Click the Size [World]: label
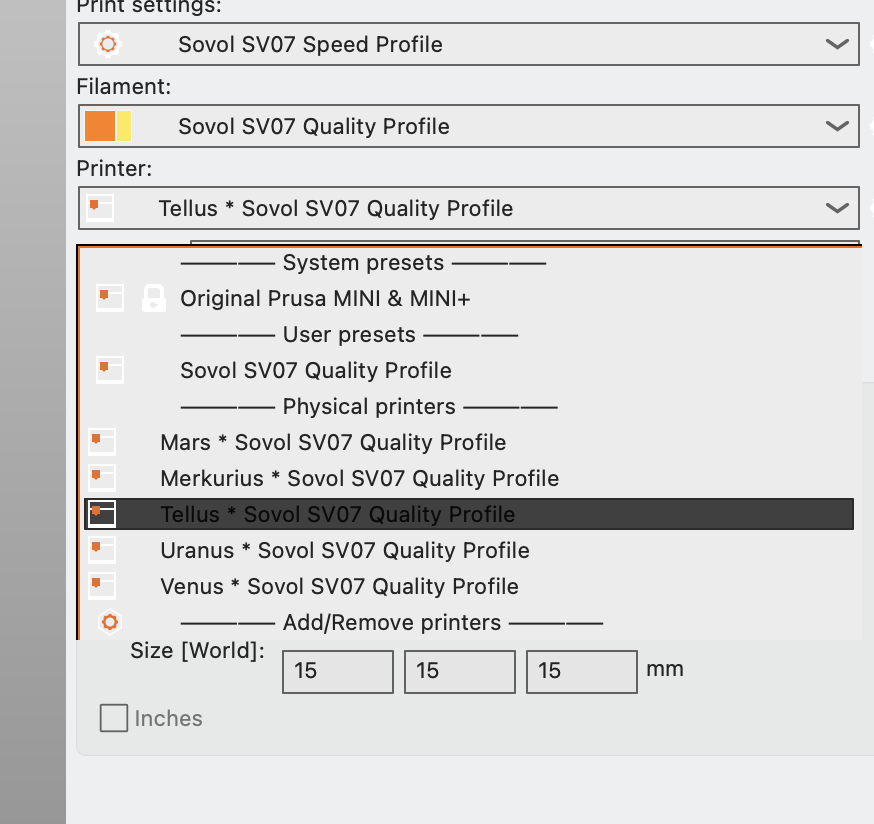Image resolution: width=874 pixels, height=824 pixels. pyautogui.click(x=197, y=650)
